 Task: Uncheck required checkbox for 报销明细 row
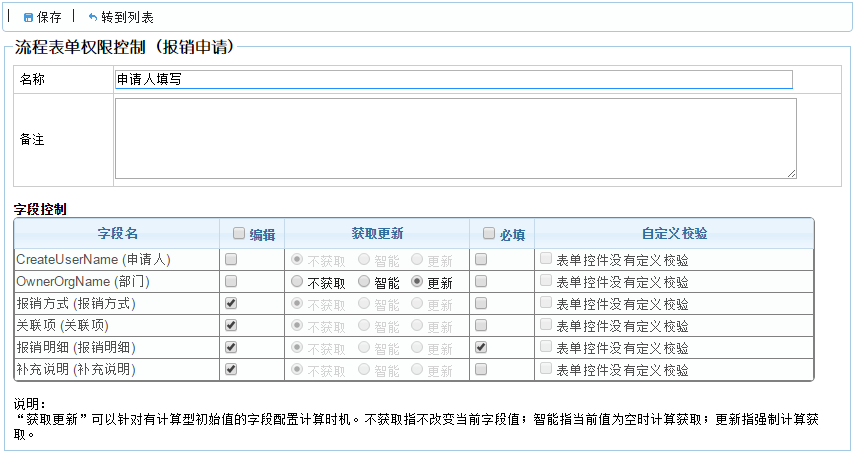[481, 347]
